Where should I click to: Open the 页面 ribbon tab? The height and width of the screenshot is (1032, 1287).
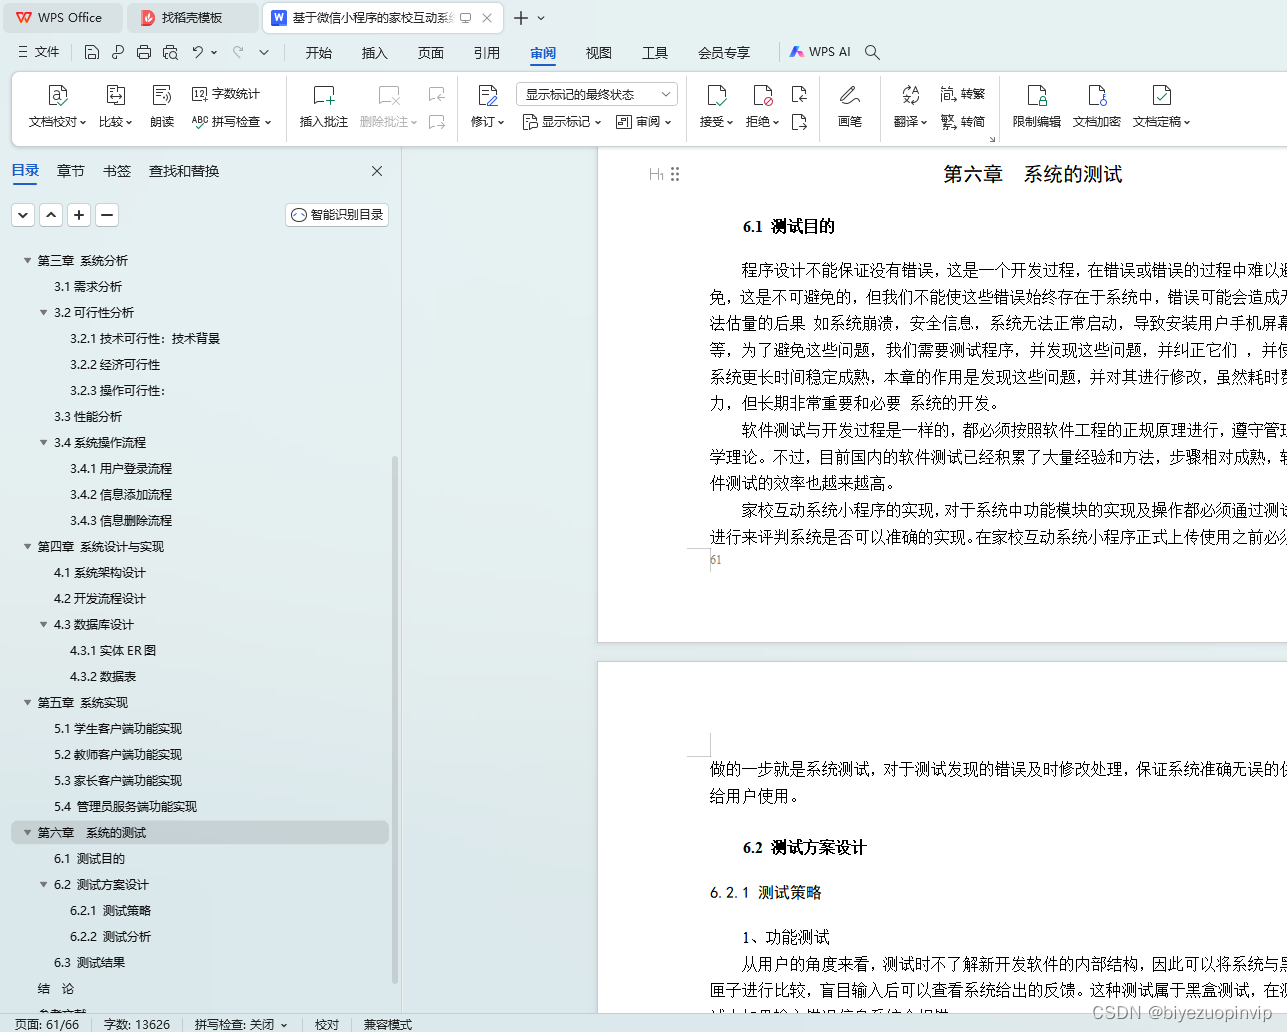[x=431, y=53]
